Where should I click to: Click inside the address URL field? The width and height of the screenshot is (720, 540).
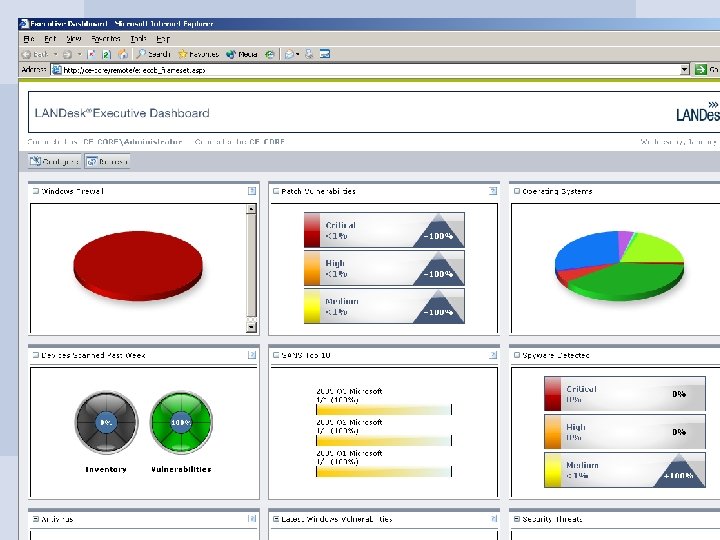[370, 70]
